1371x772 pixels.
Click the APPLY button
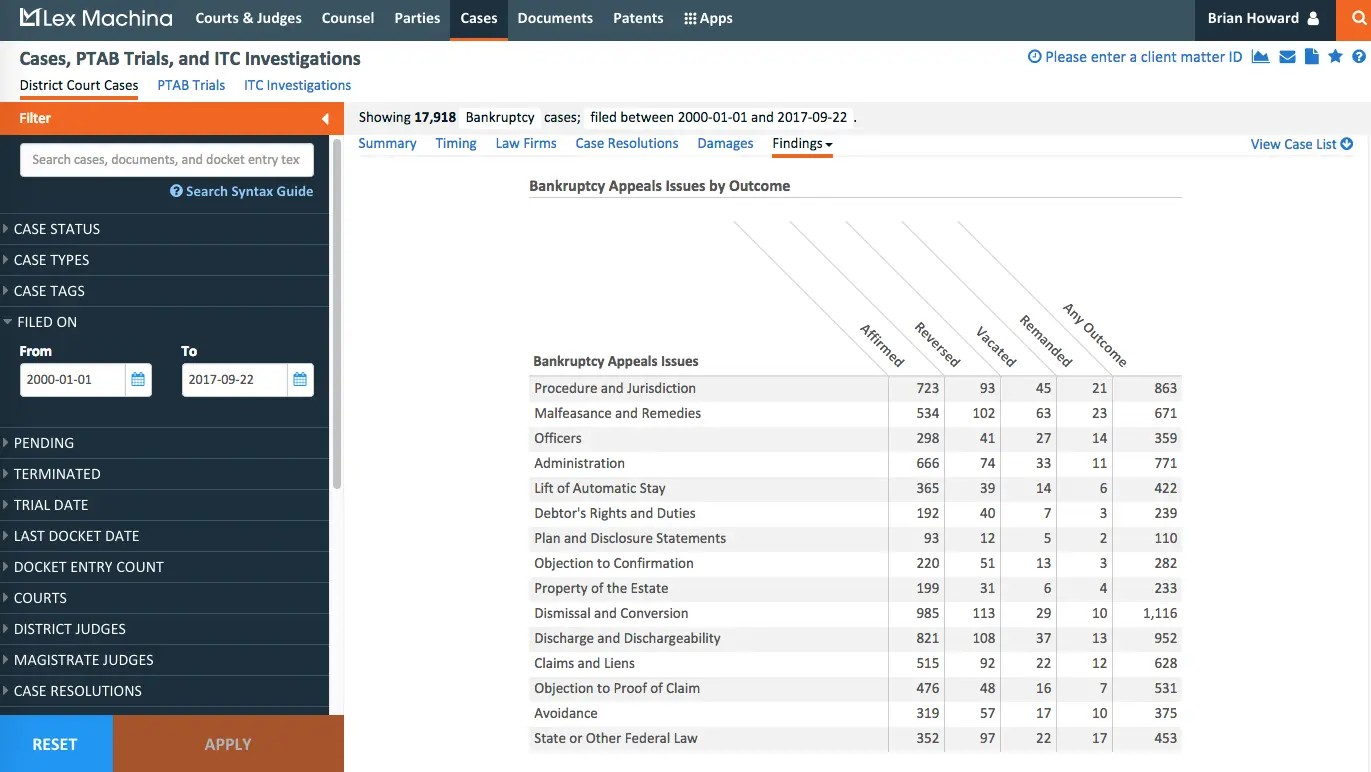click(227, 744)
